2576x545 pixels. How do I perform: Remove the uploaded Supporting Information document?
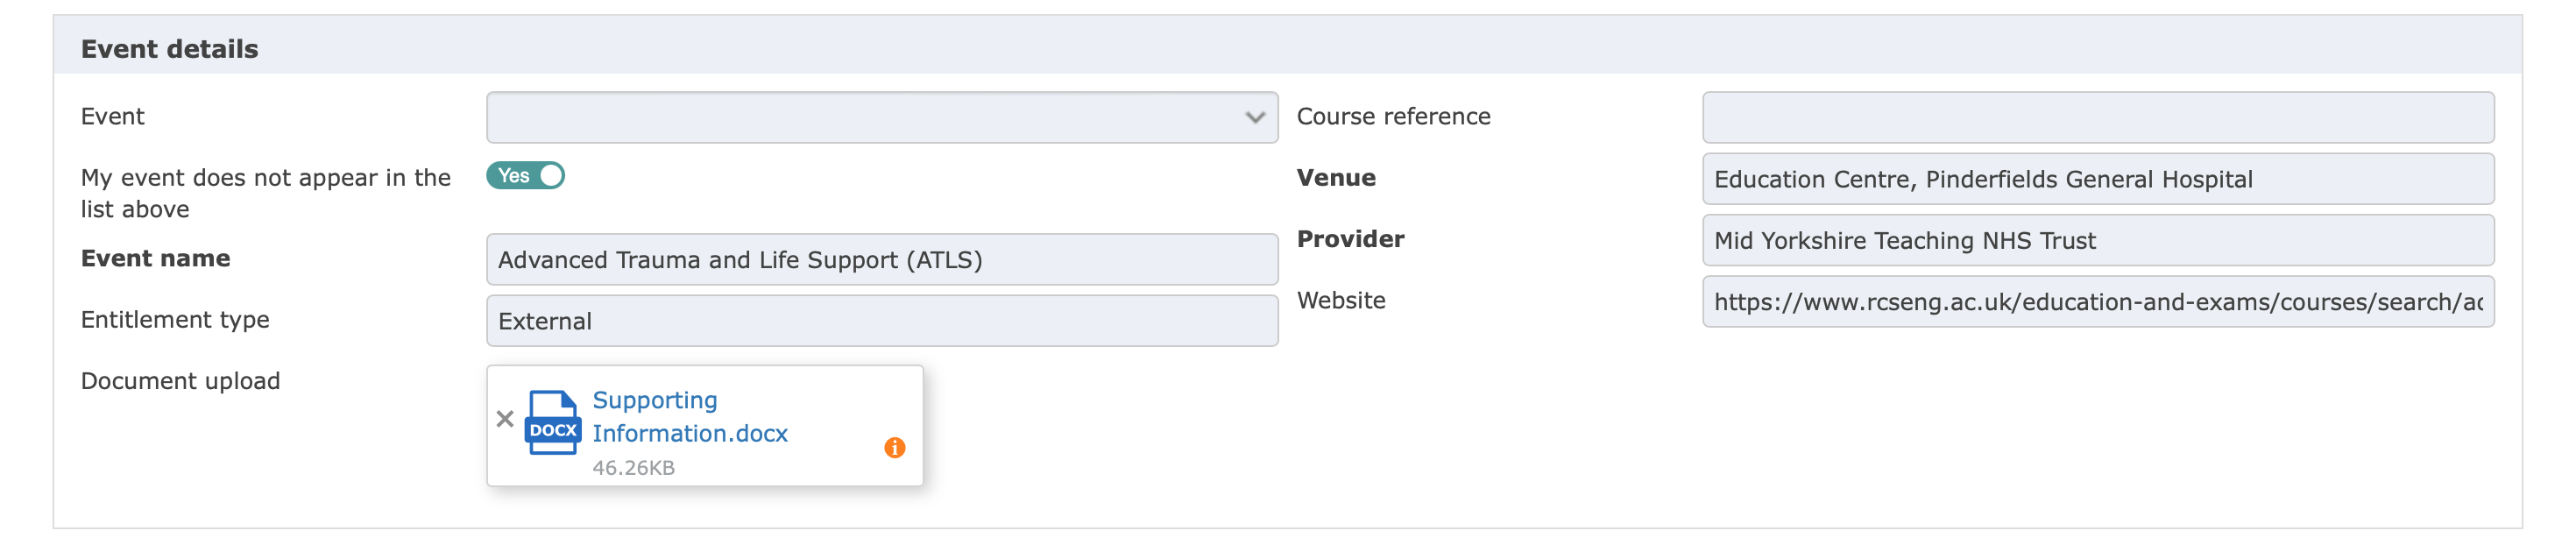(x=505, y=419)
